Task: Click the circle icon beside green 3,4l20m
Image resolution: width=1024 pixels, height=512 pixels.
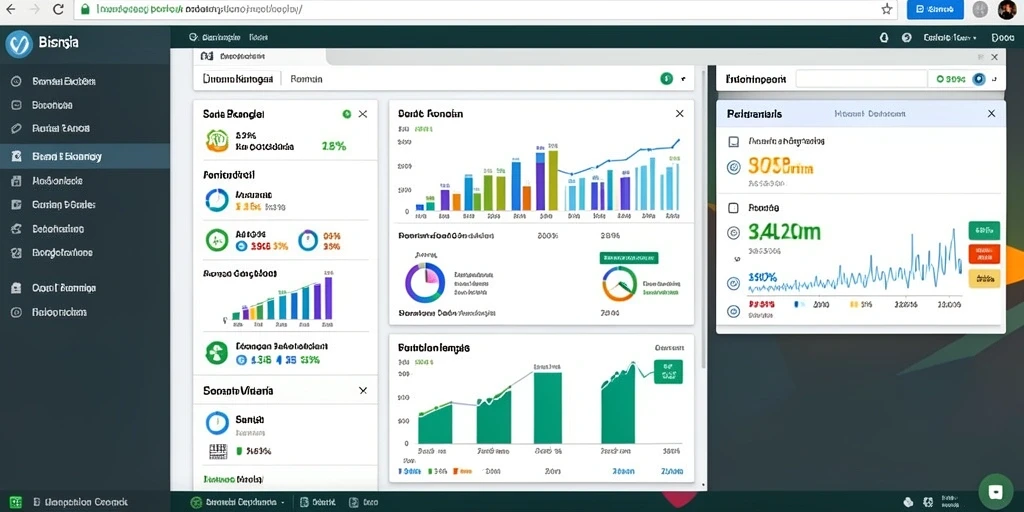Action: [733, 232]
